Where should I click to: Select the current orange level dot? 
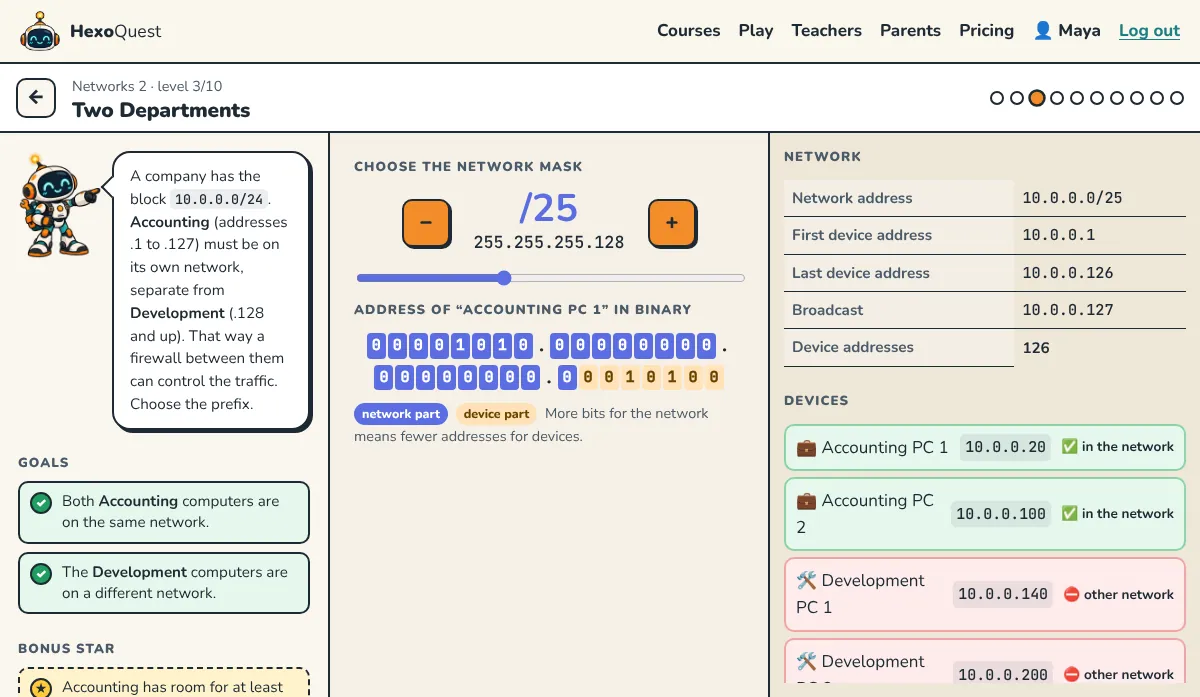point(1037,98)
